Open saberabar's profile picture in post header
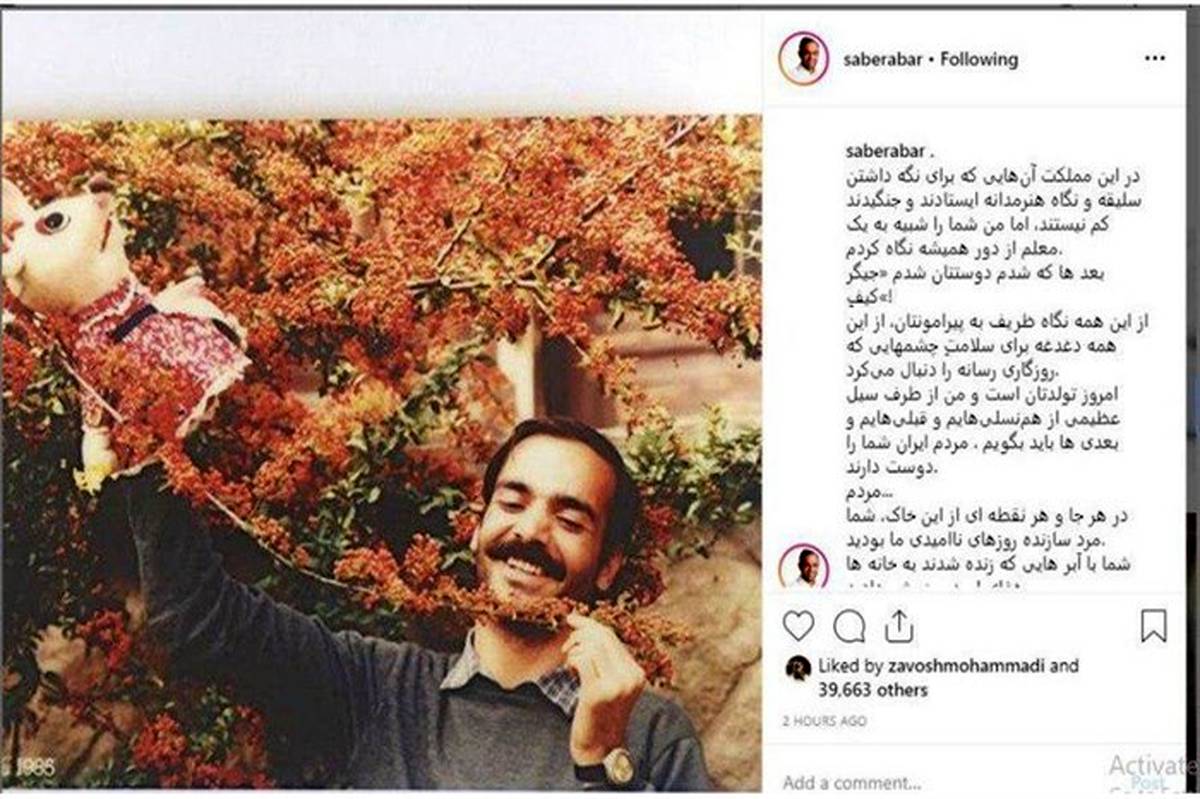This screenshot has width=1200, height=799. [x=804, y=58]
